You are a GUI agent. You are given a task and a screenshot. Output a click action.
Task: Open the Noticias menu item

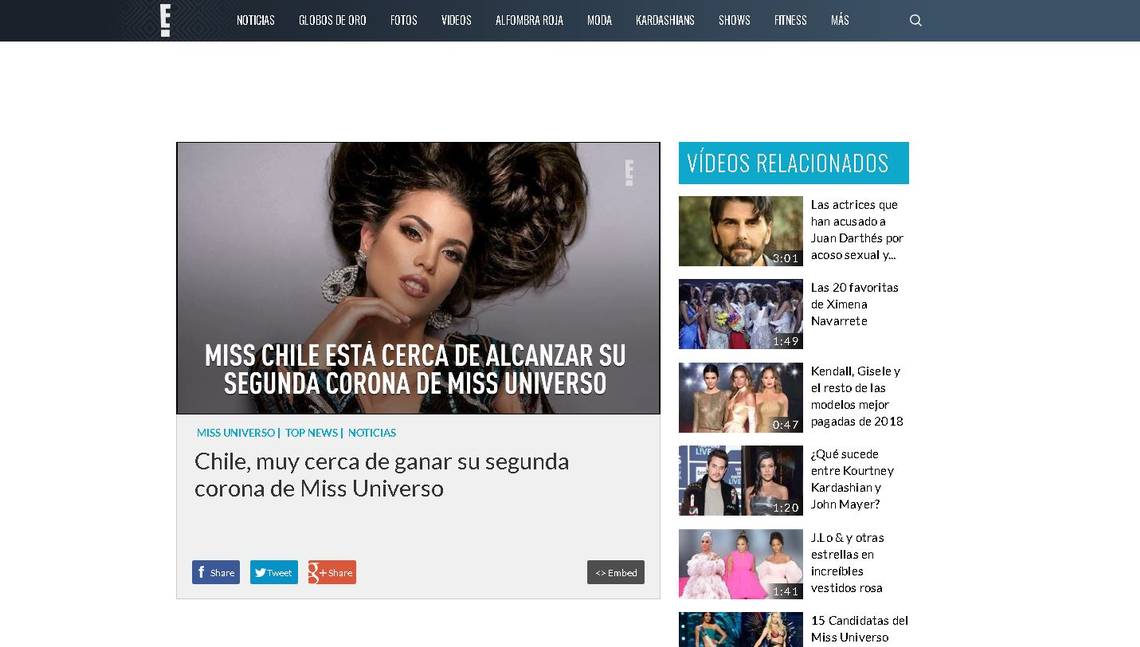(255, 20)
